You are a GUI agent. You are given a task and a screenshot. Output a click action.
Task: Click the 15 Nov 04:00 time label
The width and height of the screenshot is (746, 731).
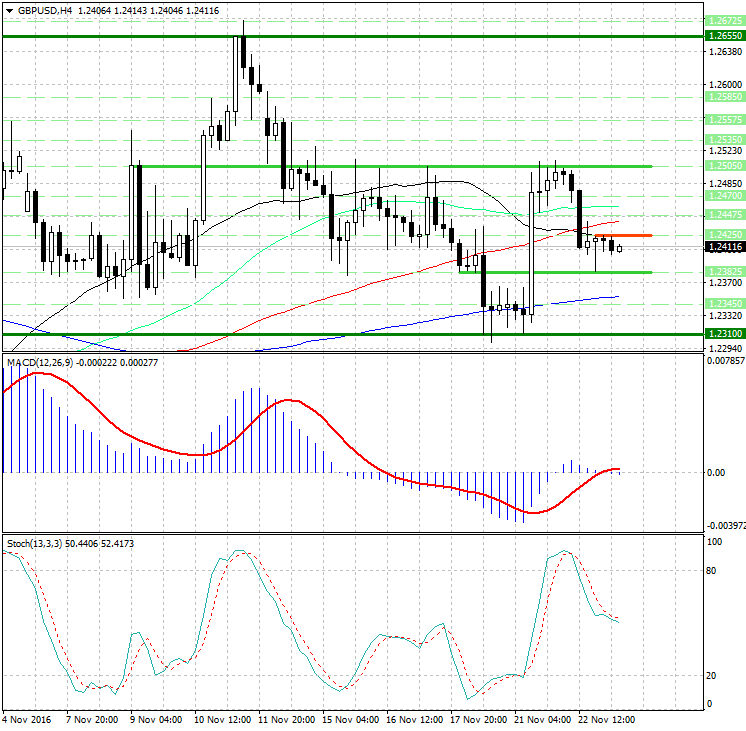(351, 720)
